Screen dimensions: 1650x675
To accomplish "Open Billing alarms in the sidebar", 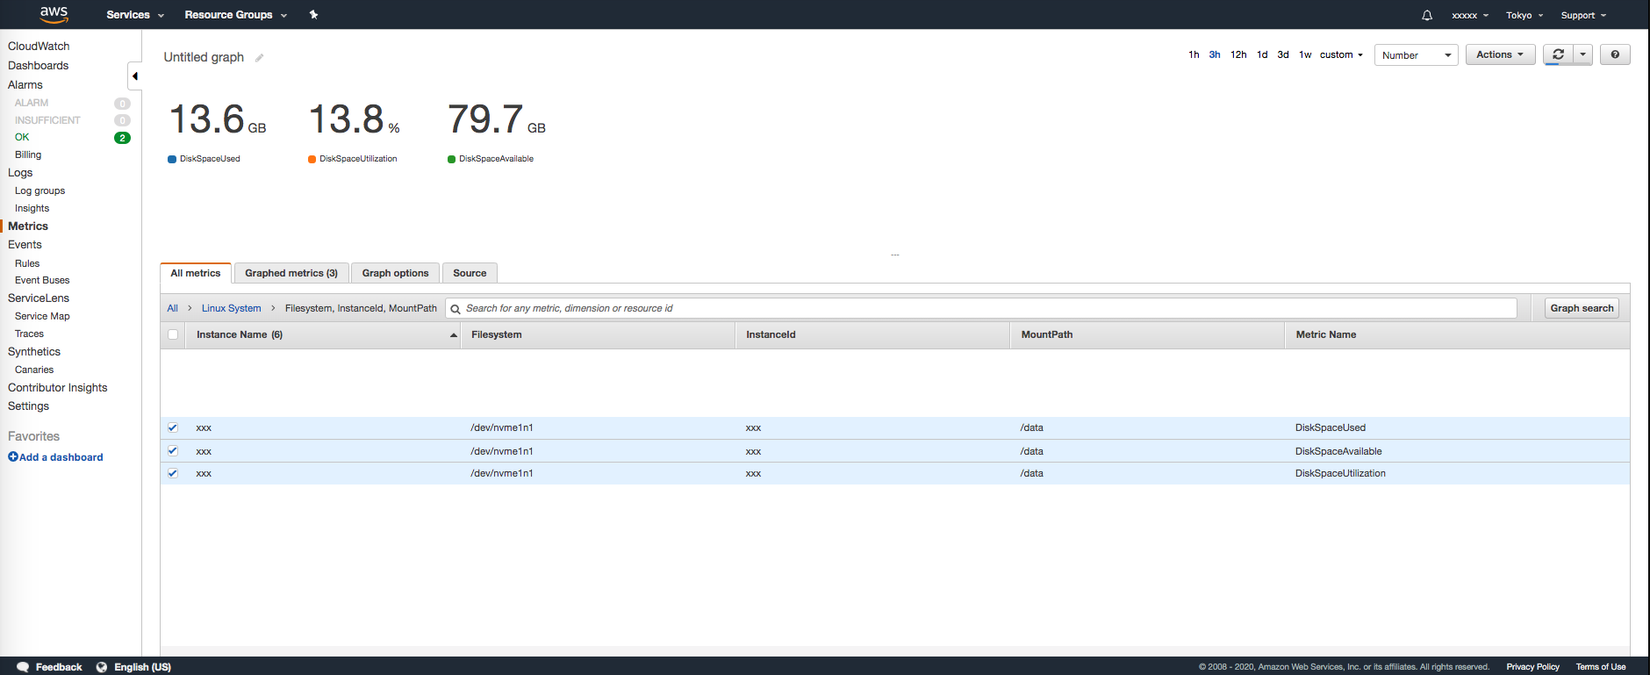I will [28, 155].
